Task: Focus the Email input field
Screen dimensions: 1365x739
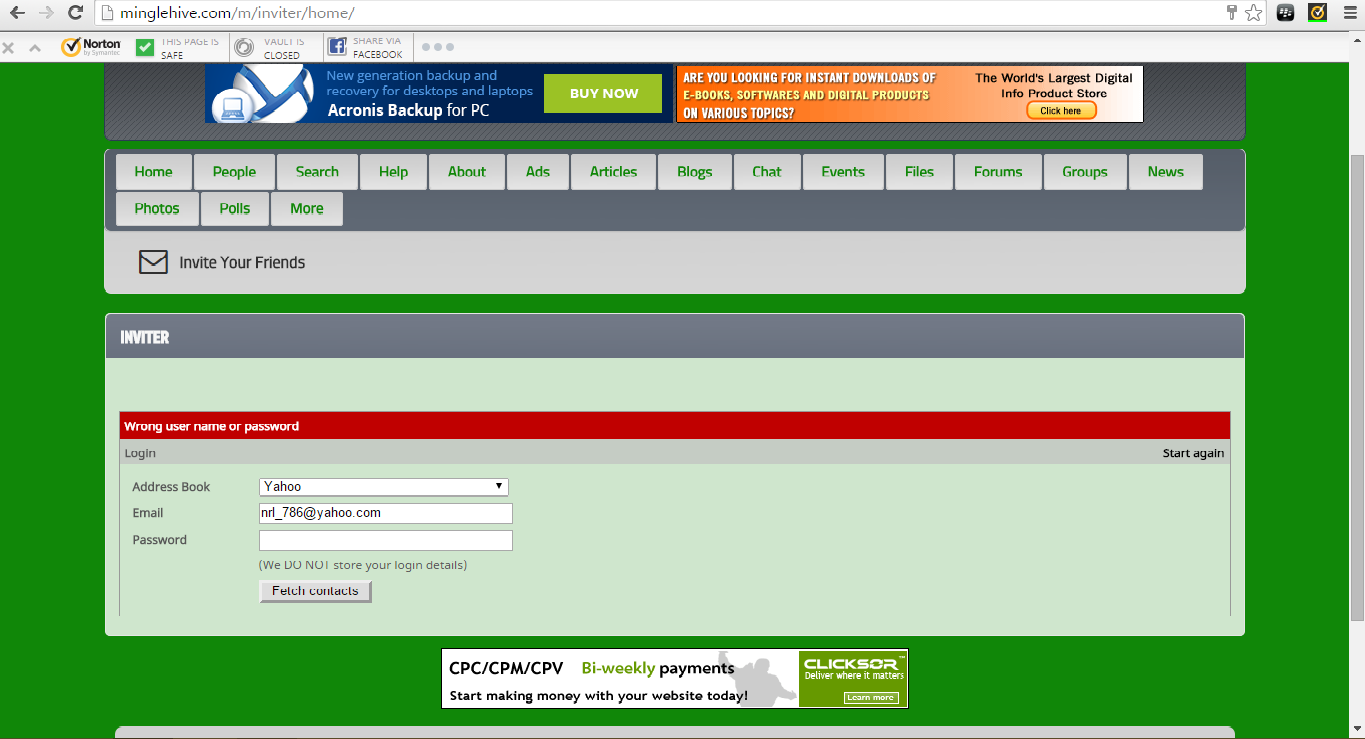Action: coord(386,513)
